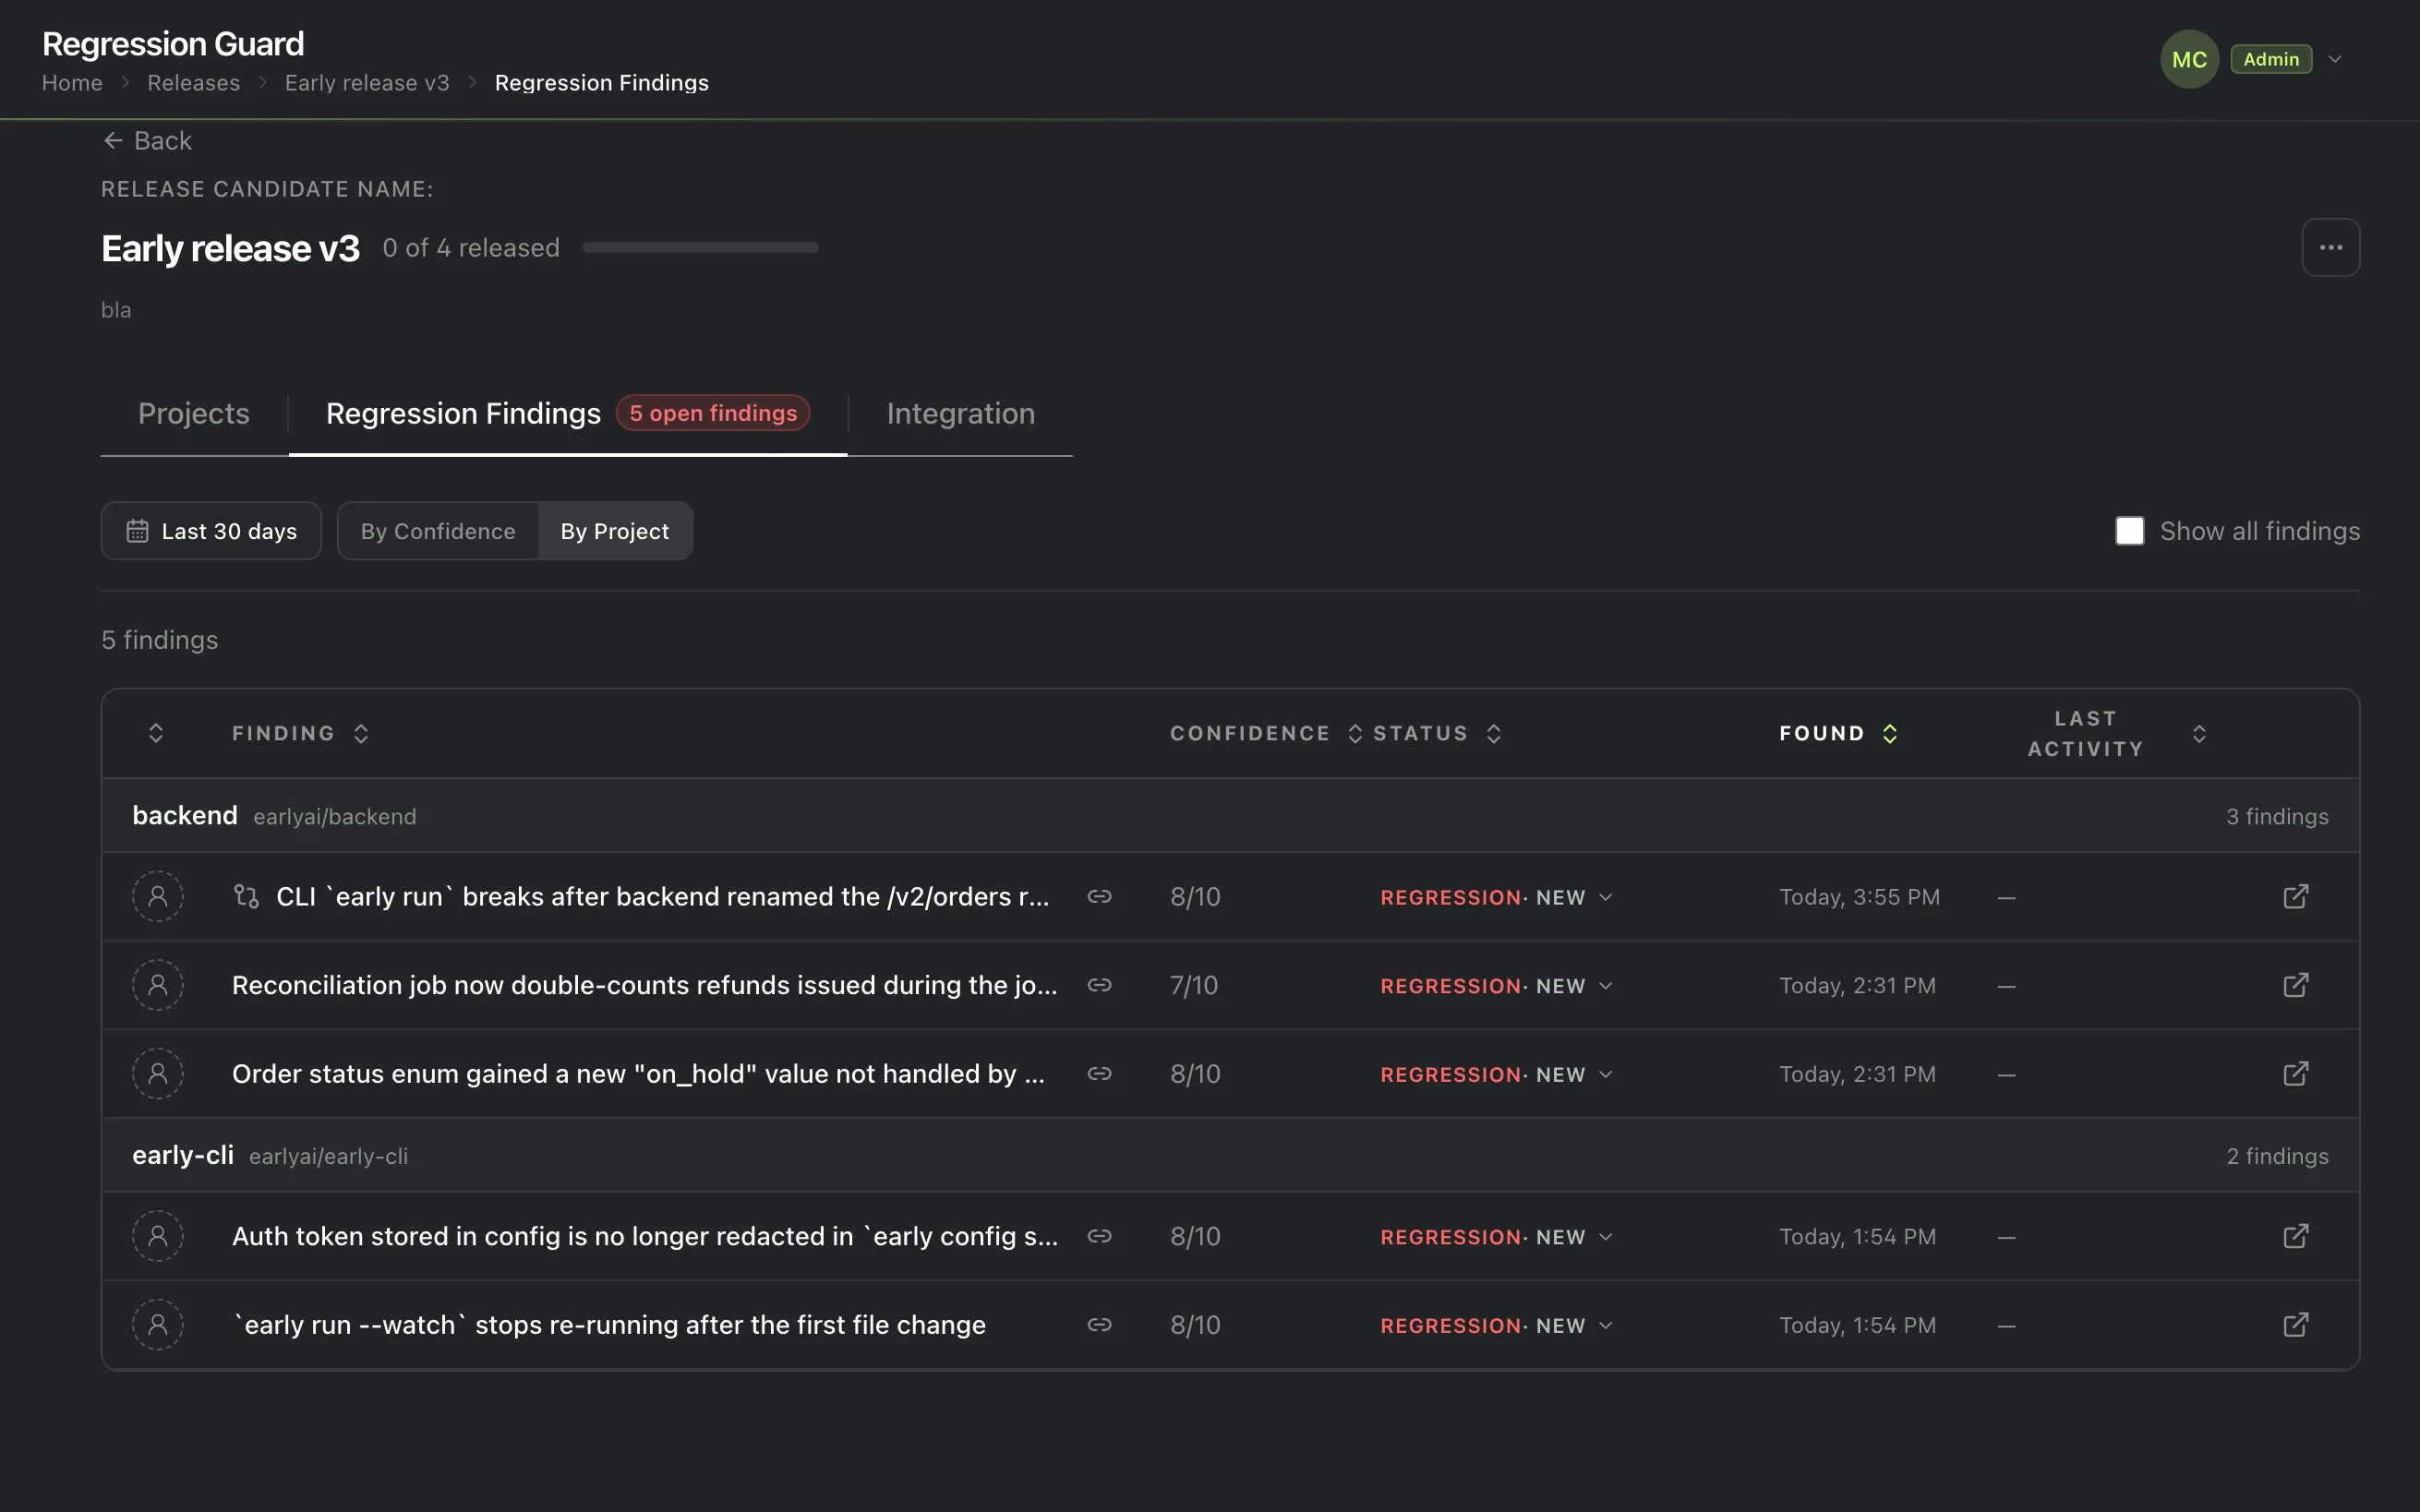Viewport: 2420px width, 1512px height.
Task: Open the three-dot more options menu
Action: click(x=2330, y=247)
